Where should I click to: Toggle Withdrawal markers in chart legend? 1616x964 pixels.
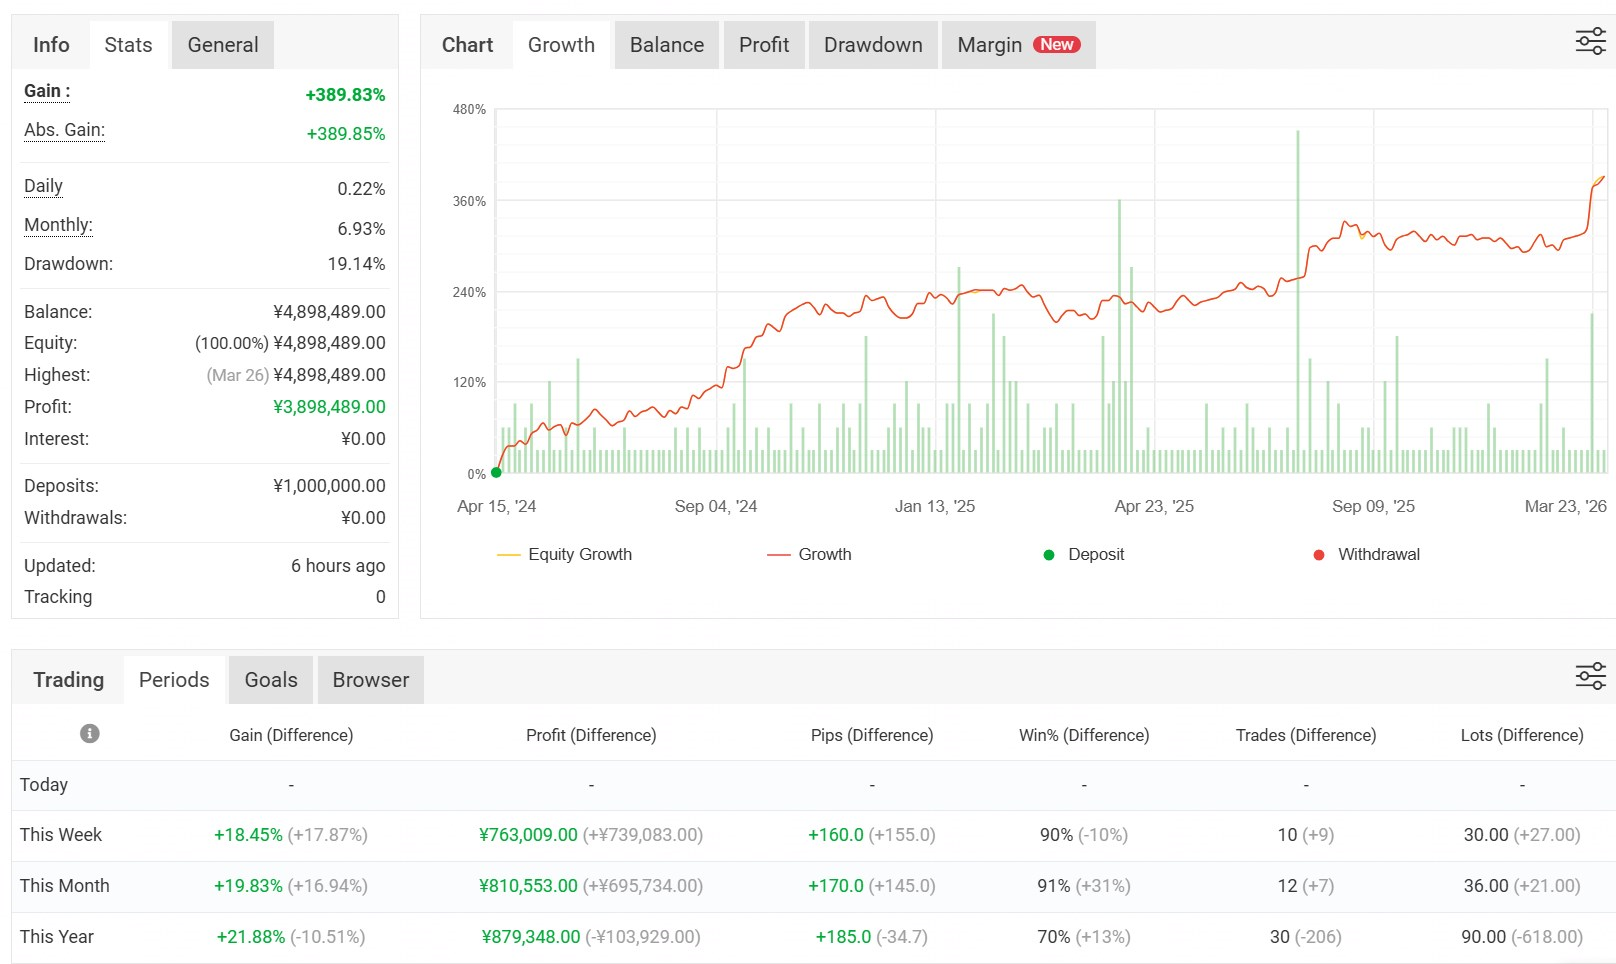[1366, 554]
